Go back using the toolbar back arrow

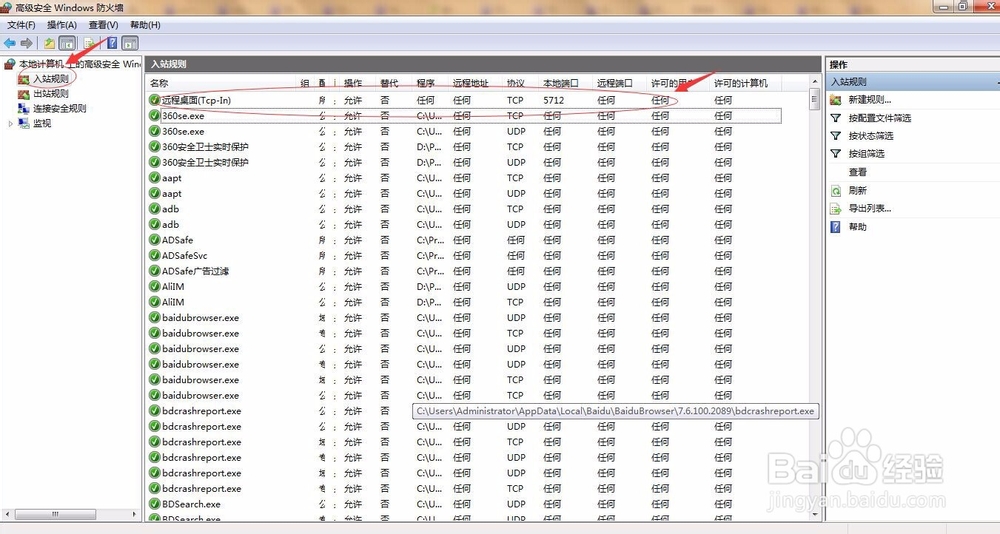coord(10,43)
